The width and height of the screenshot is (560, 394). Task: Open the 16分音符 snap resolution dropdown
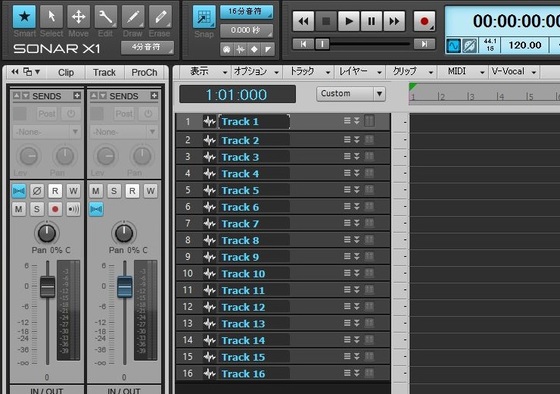[246, 11]
